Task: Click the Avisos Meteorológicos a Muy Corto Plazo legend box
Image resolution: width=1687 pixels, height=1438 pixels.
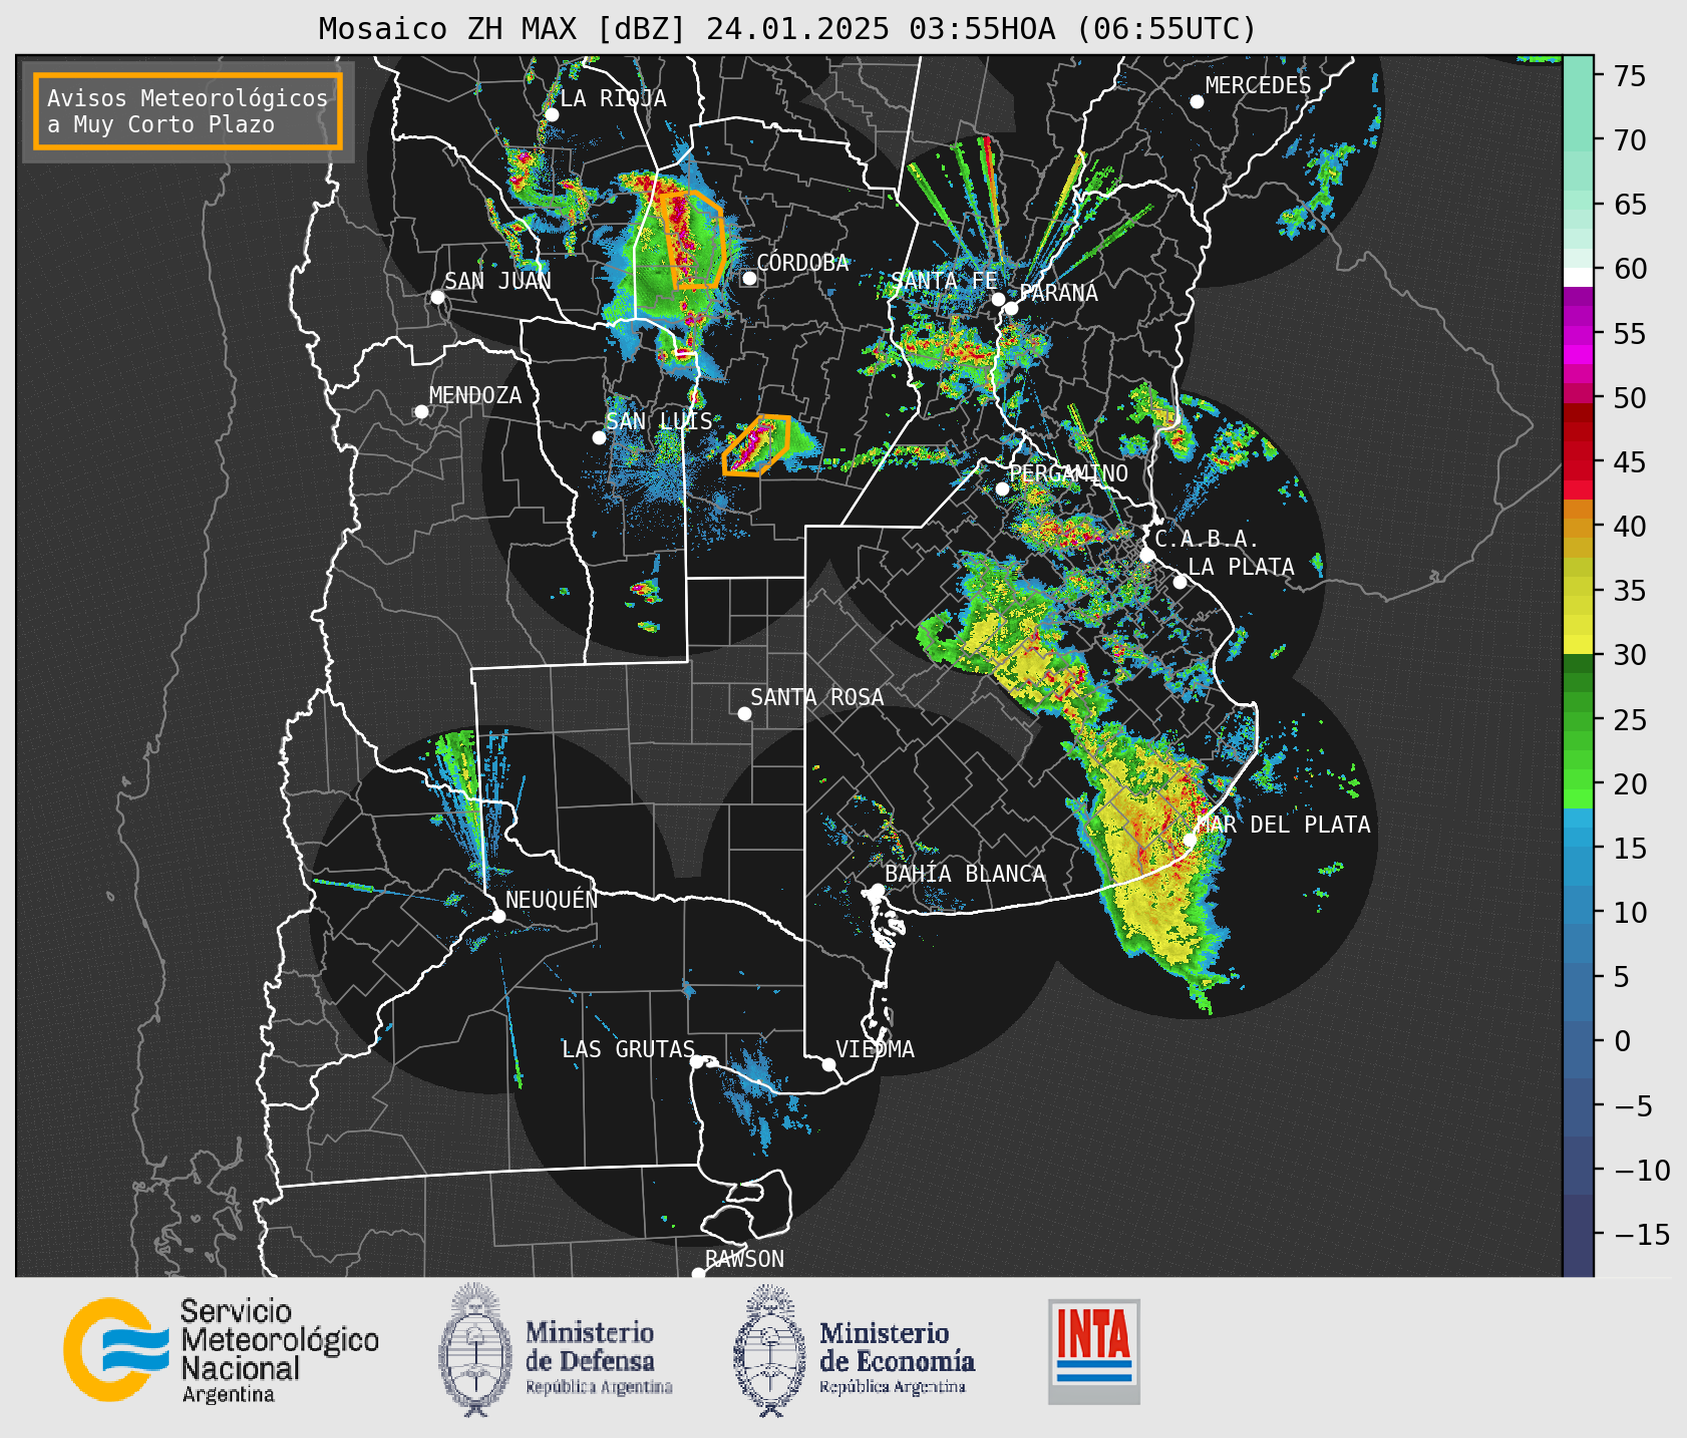Action: point(188,111)
